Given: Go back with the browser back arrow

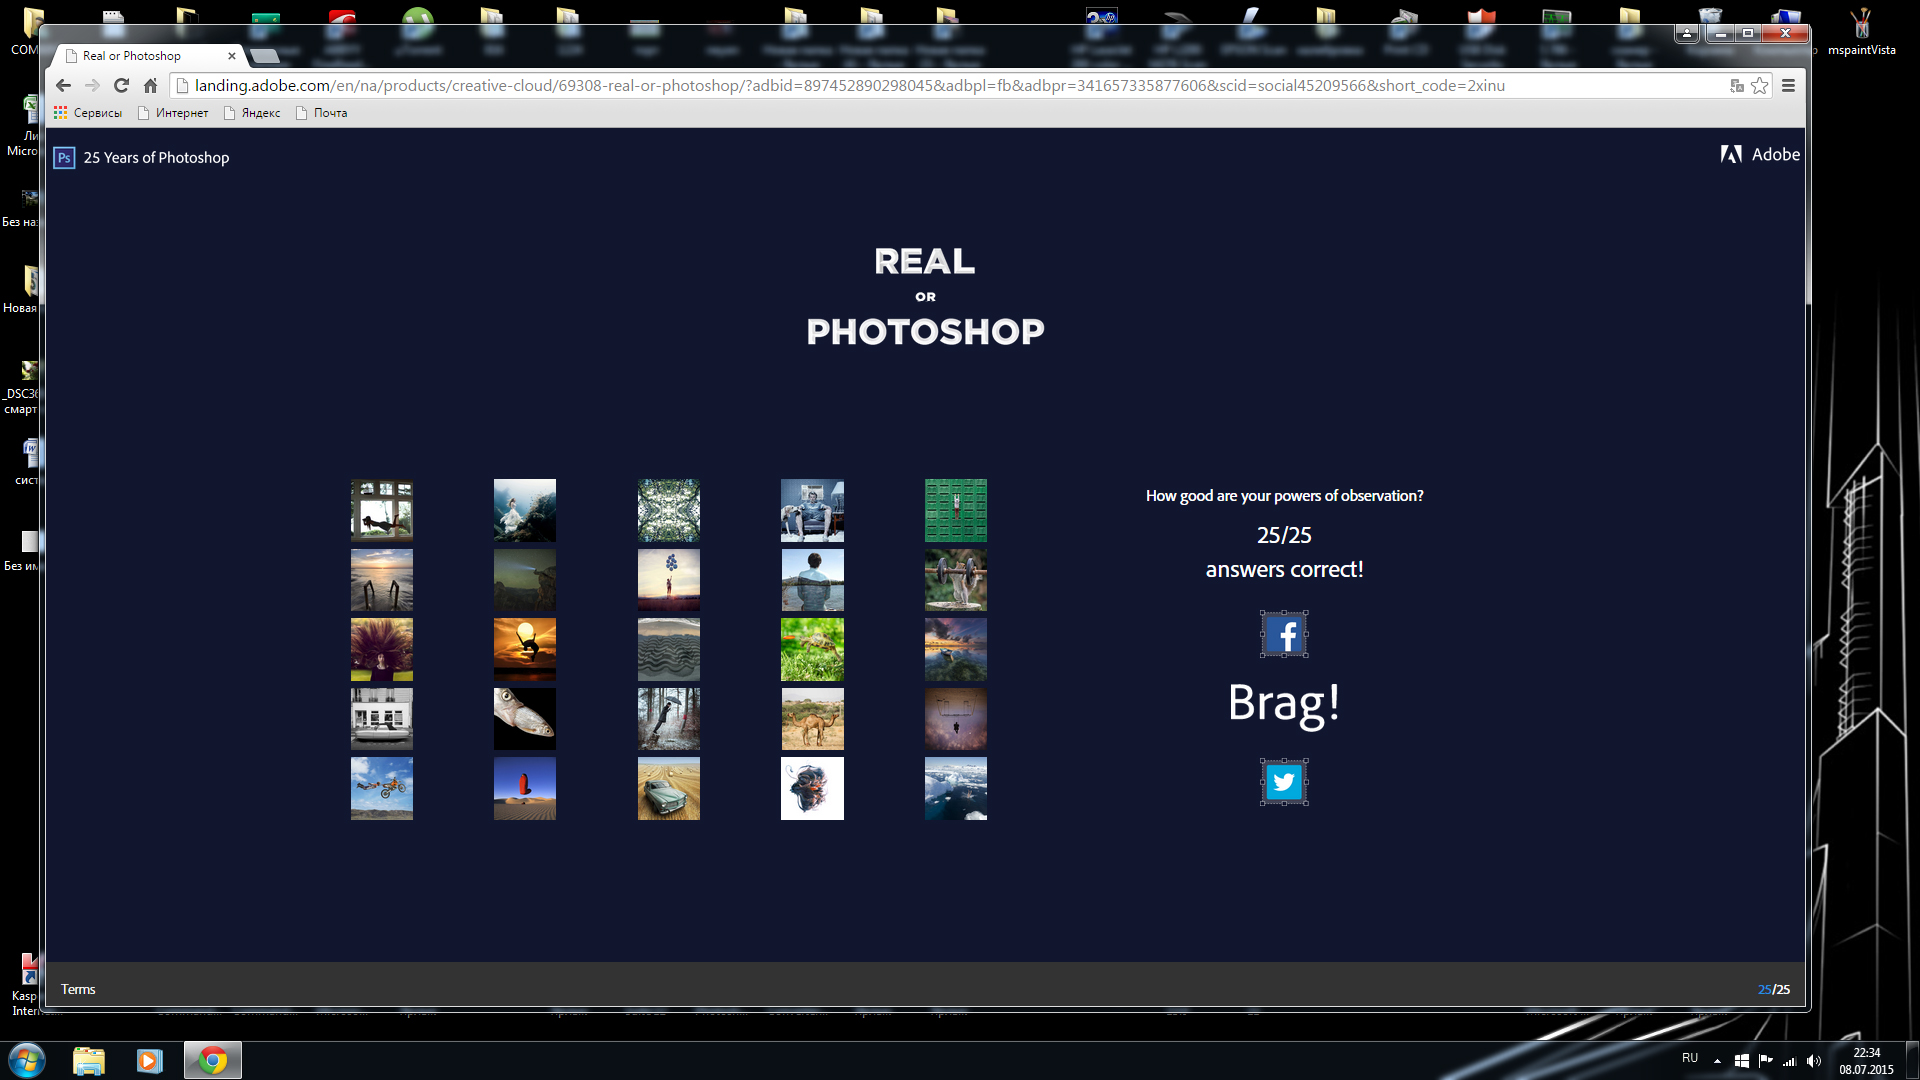Looking at the screenshot, I should click(x=64, y=86).
